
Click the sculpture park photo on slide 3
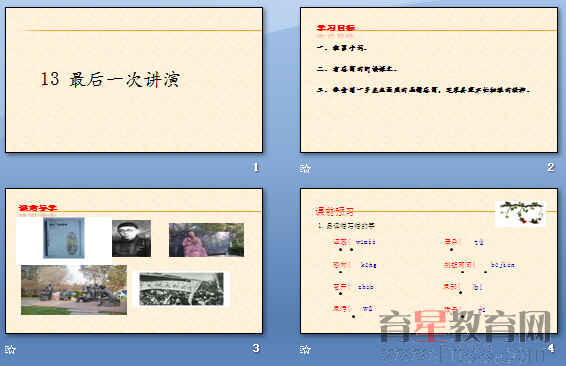(x=74, y=290)
